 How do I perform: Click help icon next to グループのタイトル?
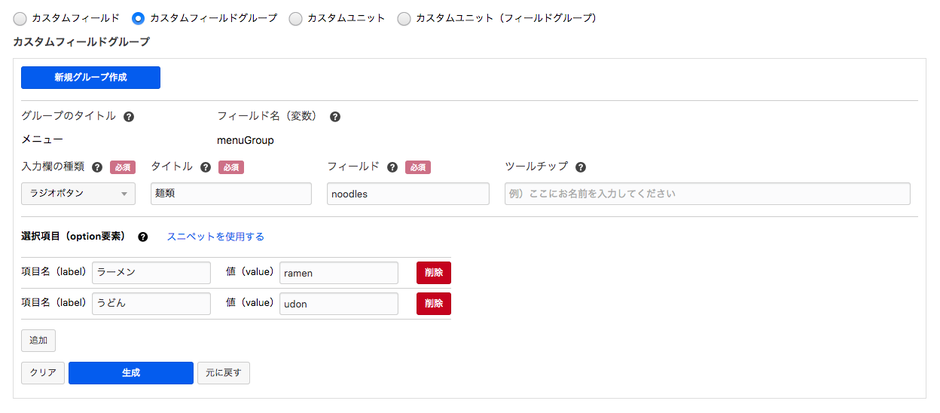[x=129, y=116]
